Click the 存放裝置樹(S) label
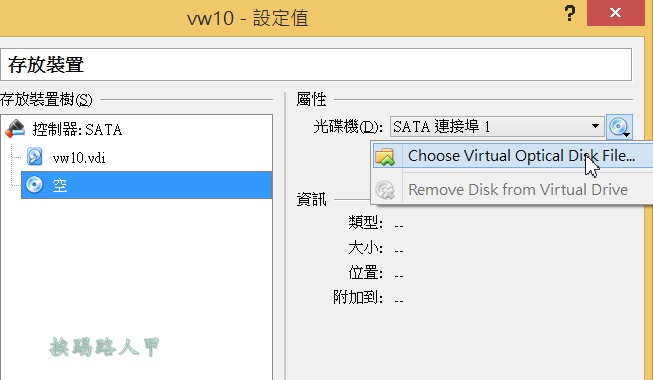 click(x=46, y=100)
